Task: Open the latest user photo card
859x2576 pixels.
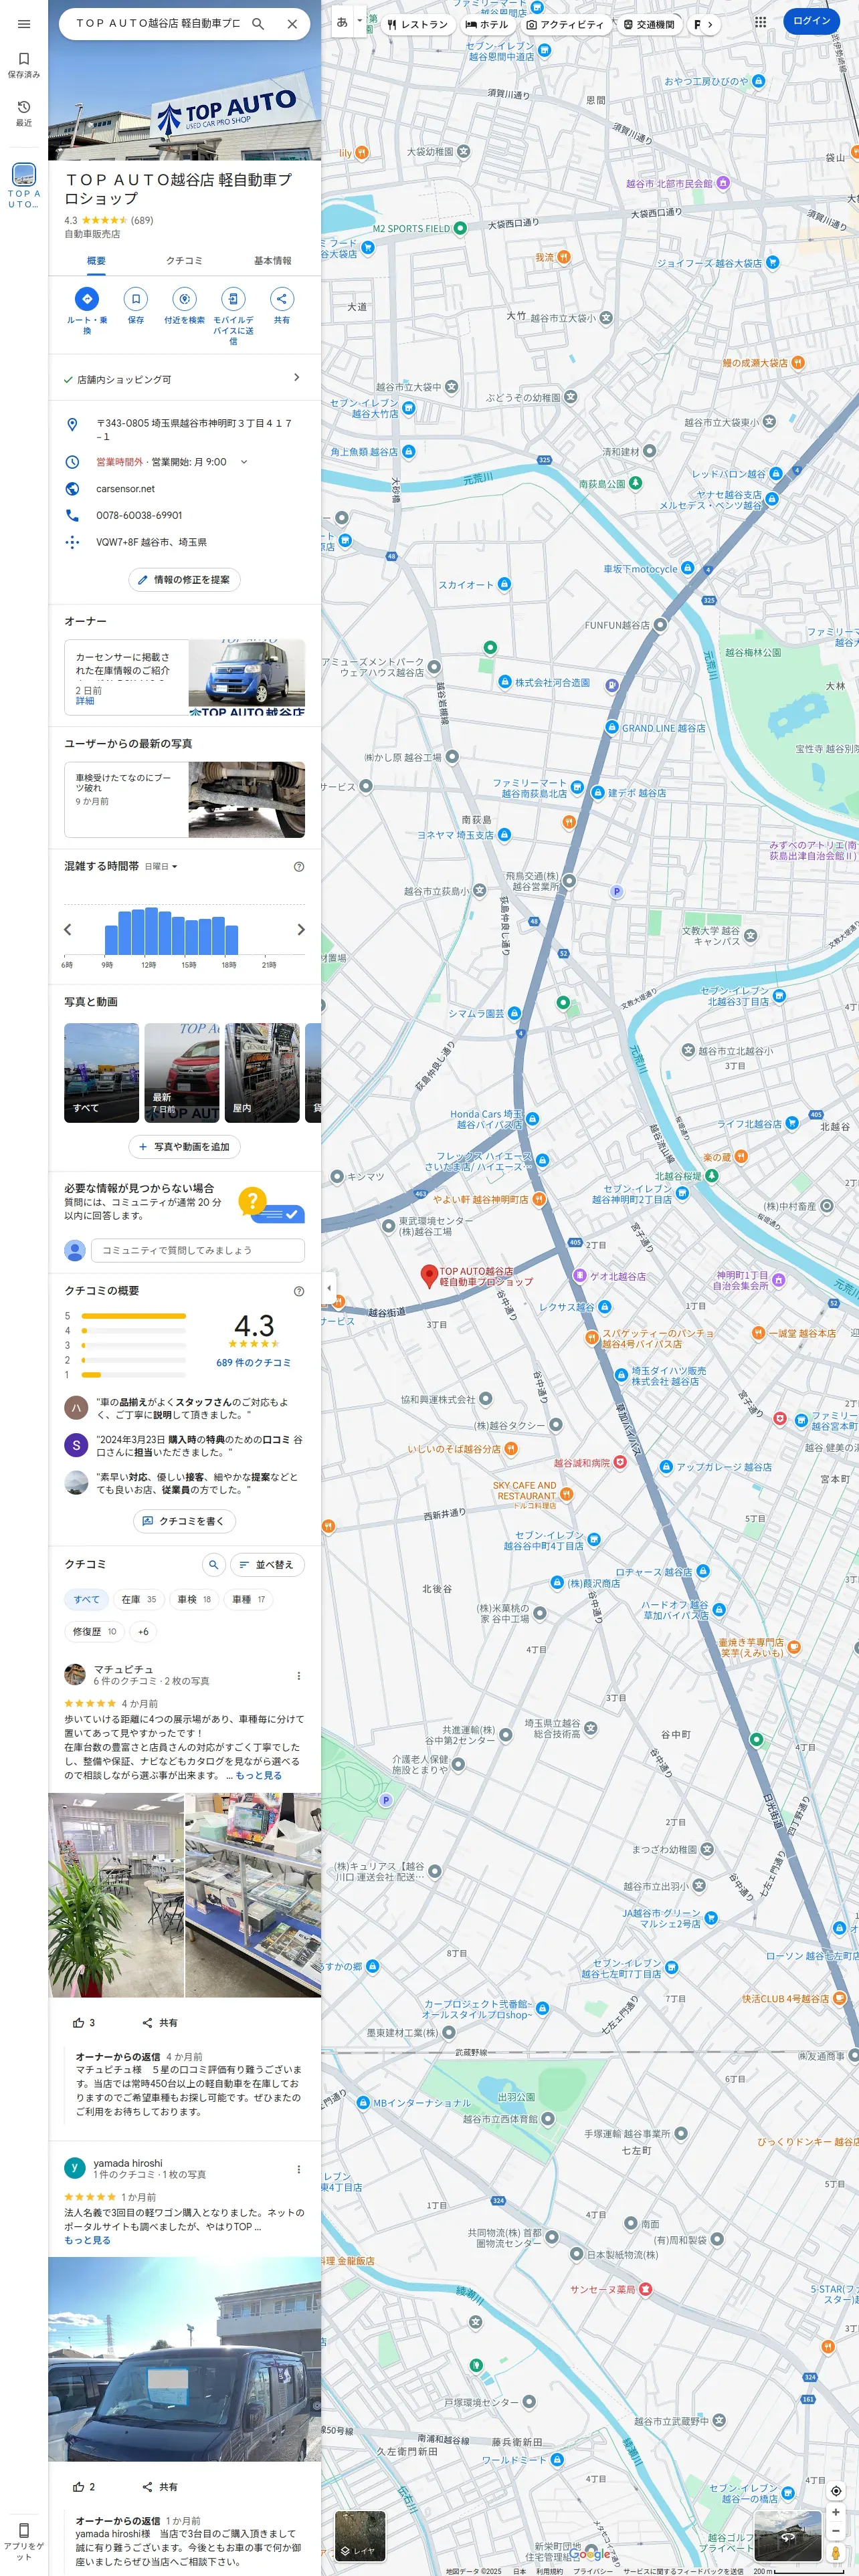Action: (x=185, y=800)
